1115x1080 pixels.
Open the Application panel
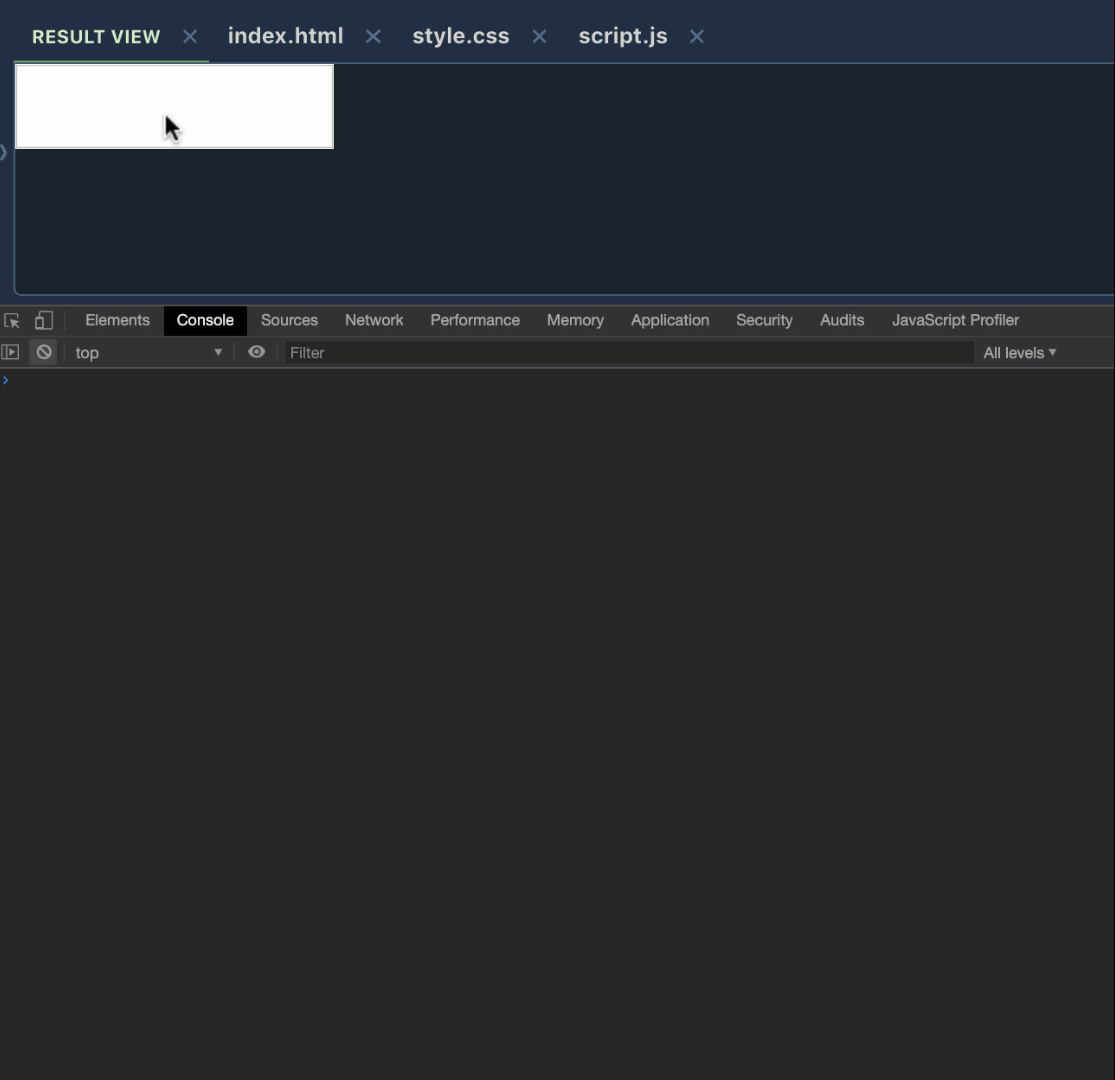pyautogui.click(x=670, y=321)
